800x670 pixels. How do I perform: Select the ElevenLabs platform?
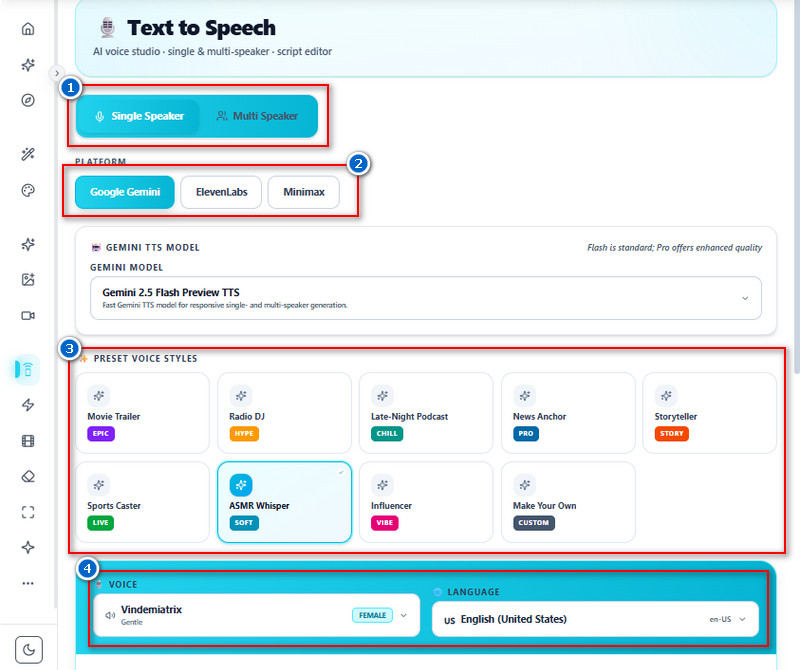[221, 192]
